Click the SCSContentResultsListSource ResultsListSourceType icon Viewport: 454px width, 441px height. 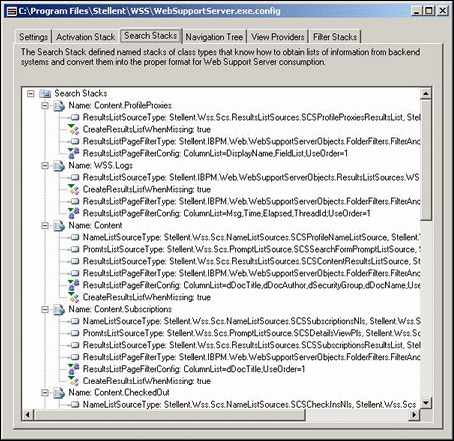pyautogui.click(x=75, y=261)
